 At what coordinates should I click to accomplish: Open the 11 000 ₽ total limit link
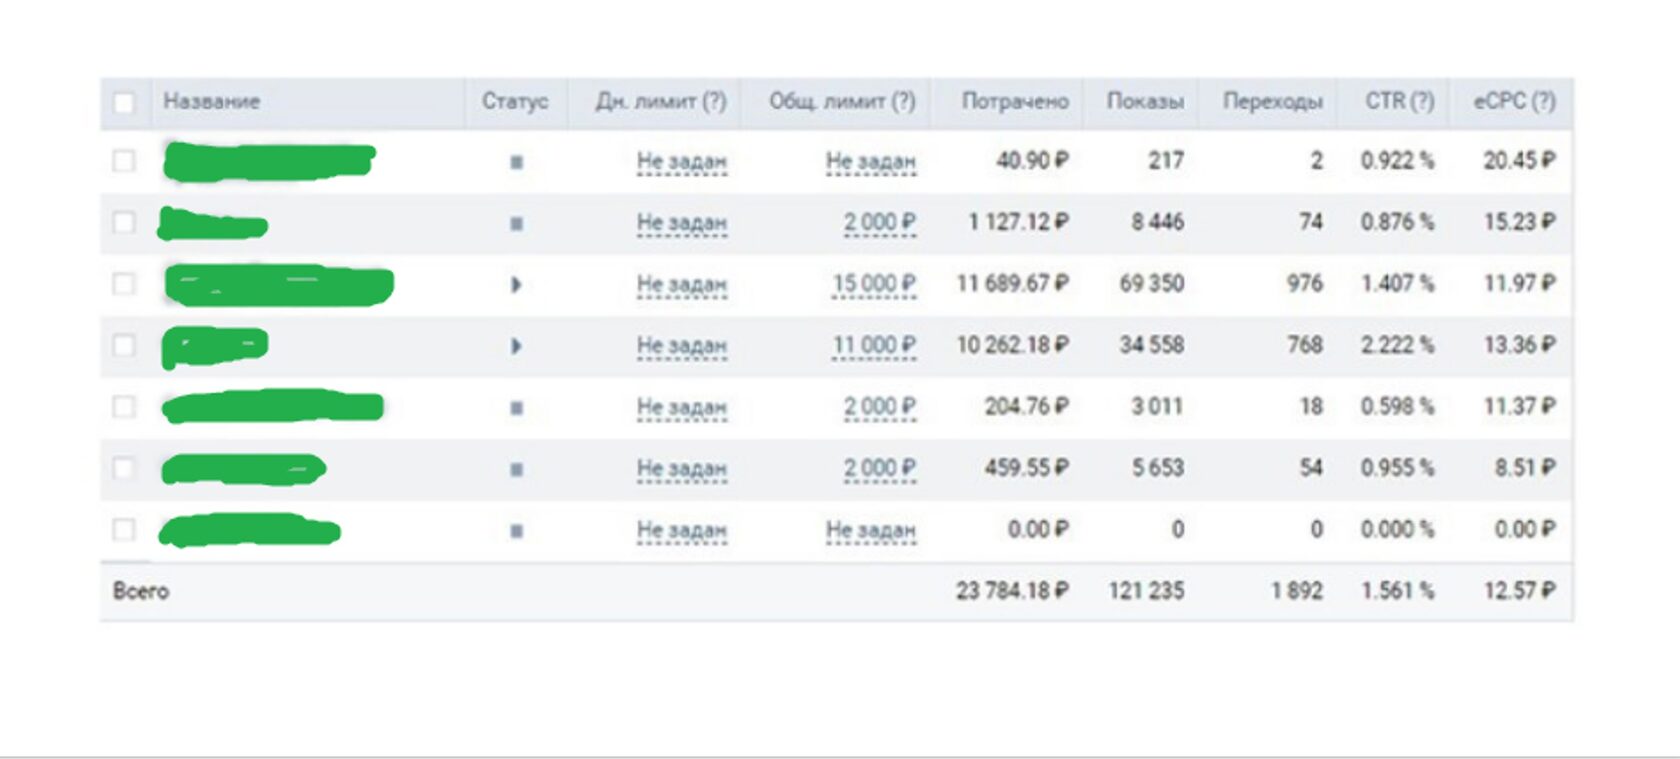874,345
